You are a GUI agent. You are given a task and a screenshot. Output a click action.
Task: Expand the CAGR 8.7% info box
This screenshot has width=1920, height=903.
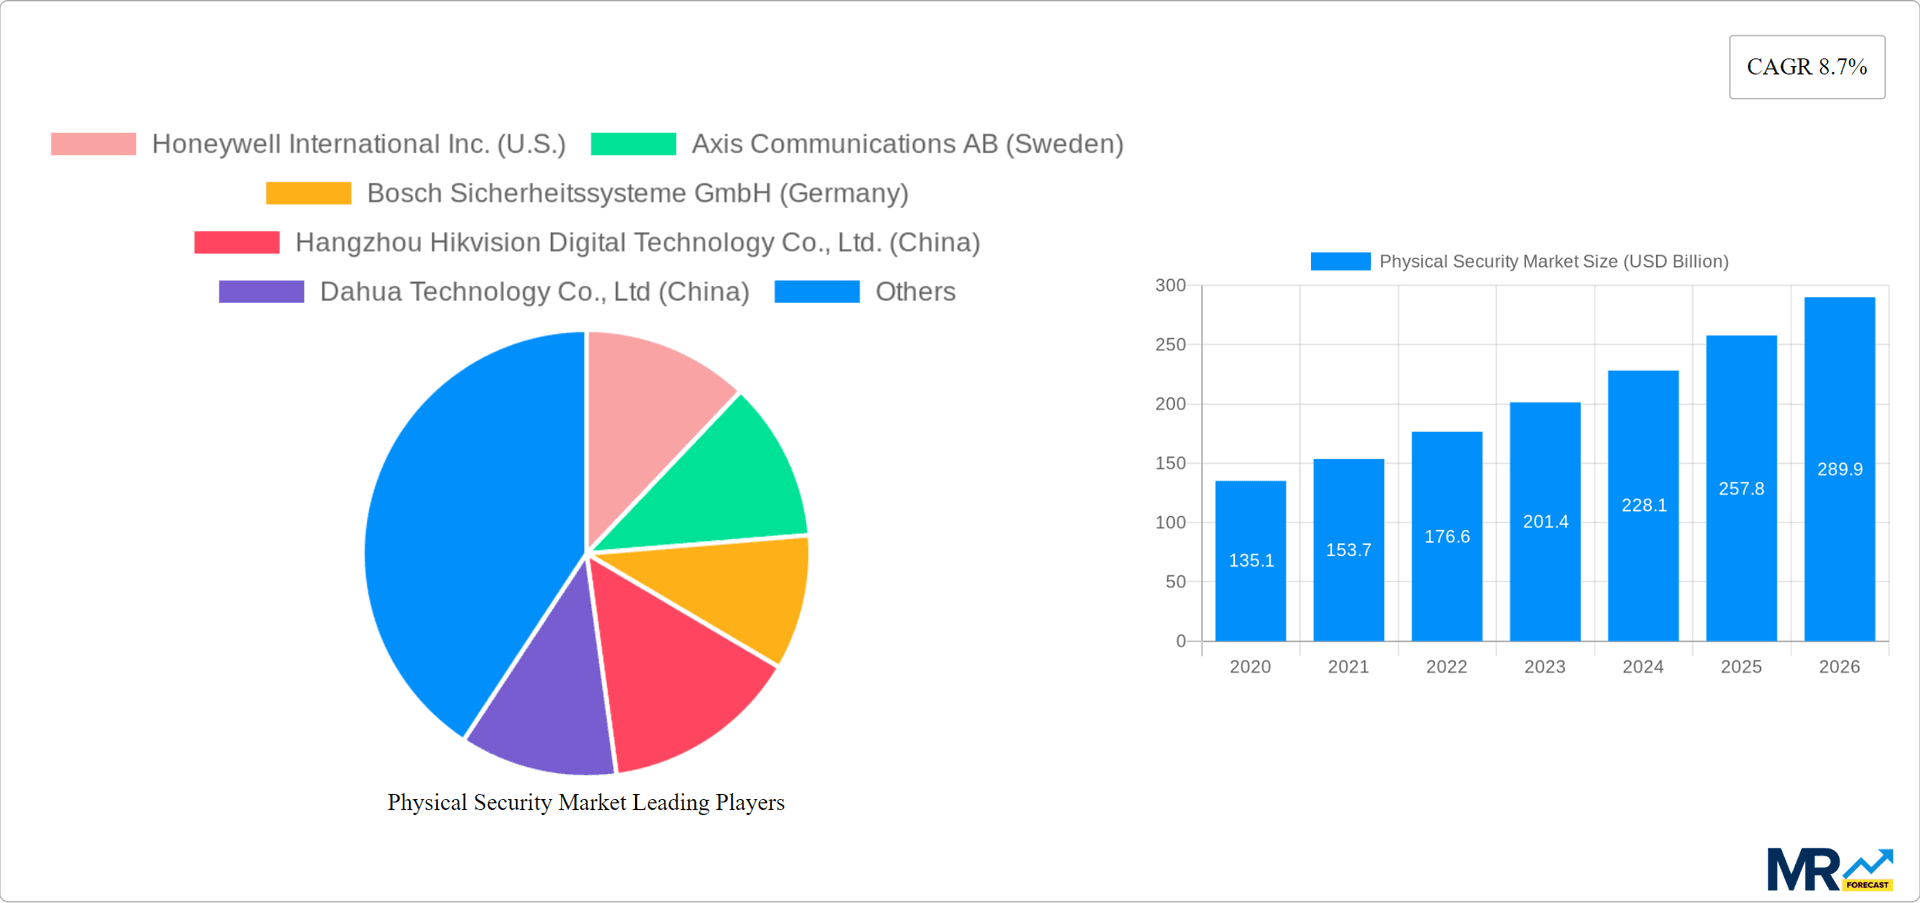point(1806,66)
